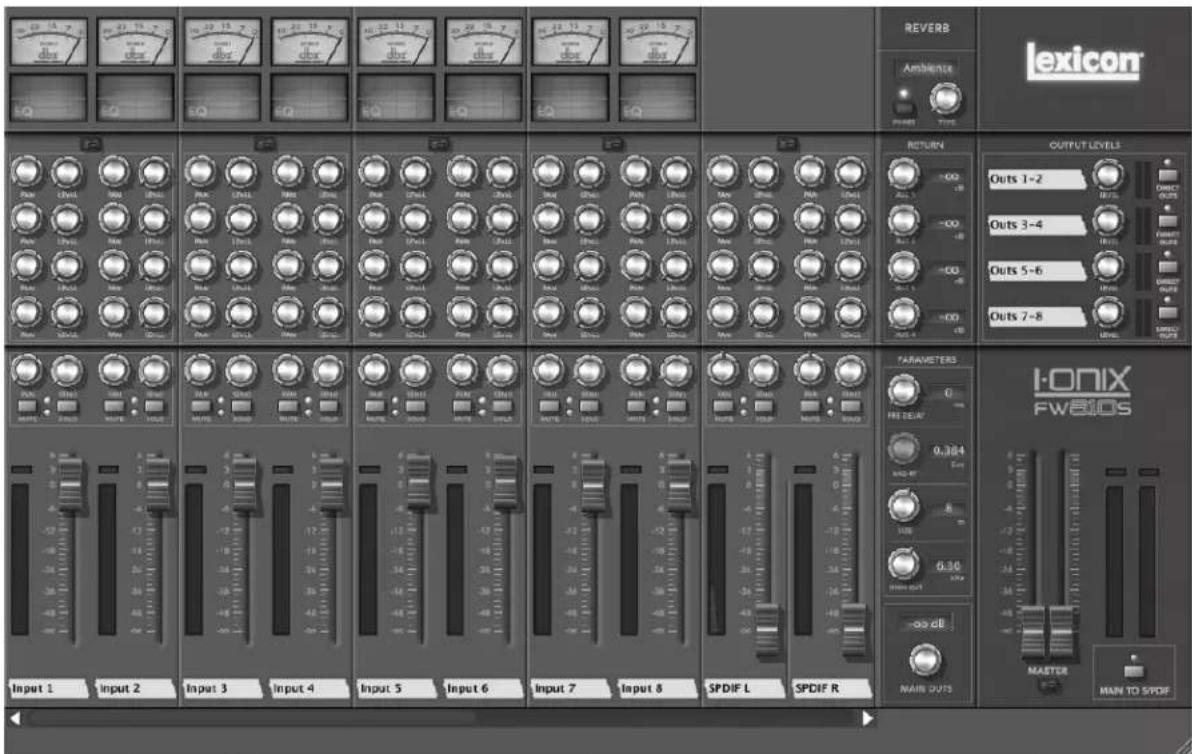Mute the Input 6 channel
This screenshot has height=754, width=1192.
(x=462, y=407)
